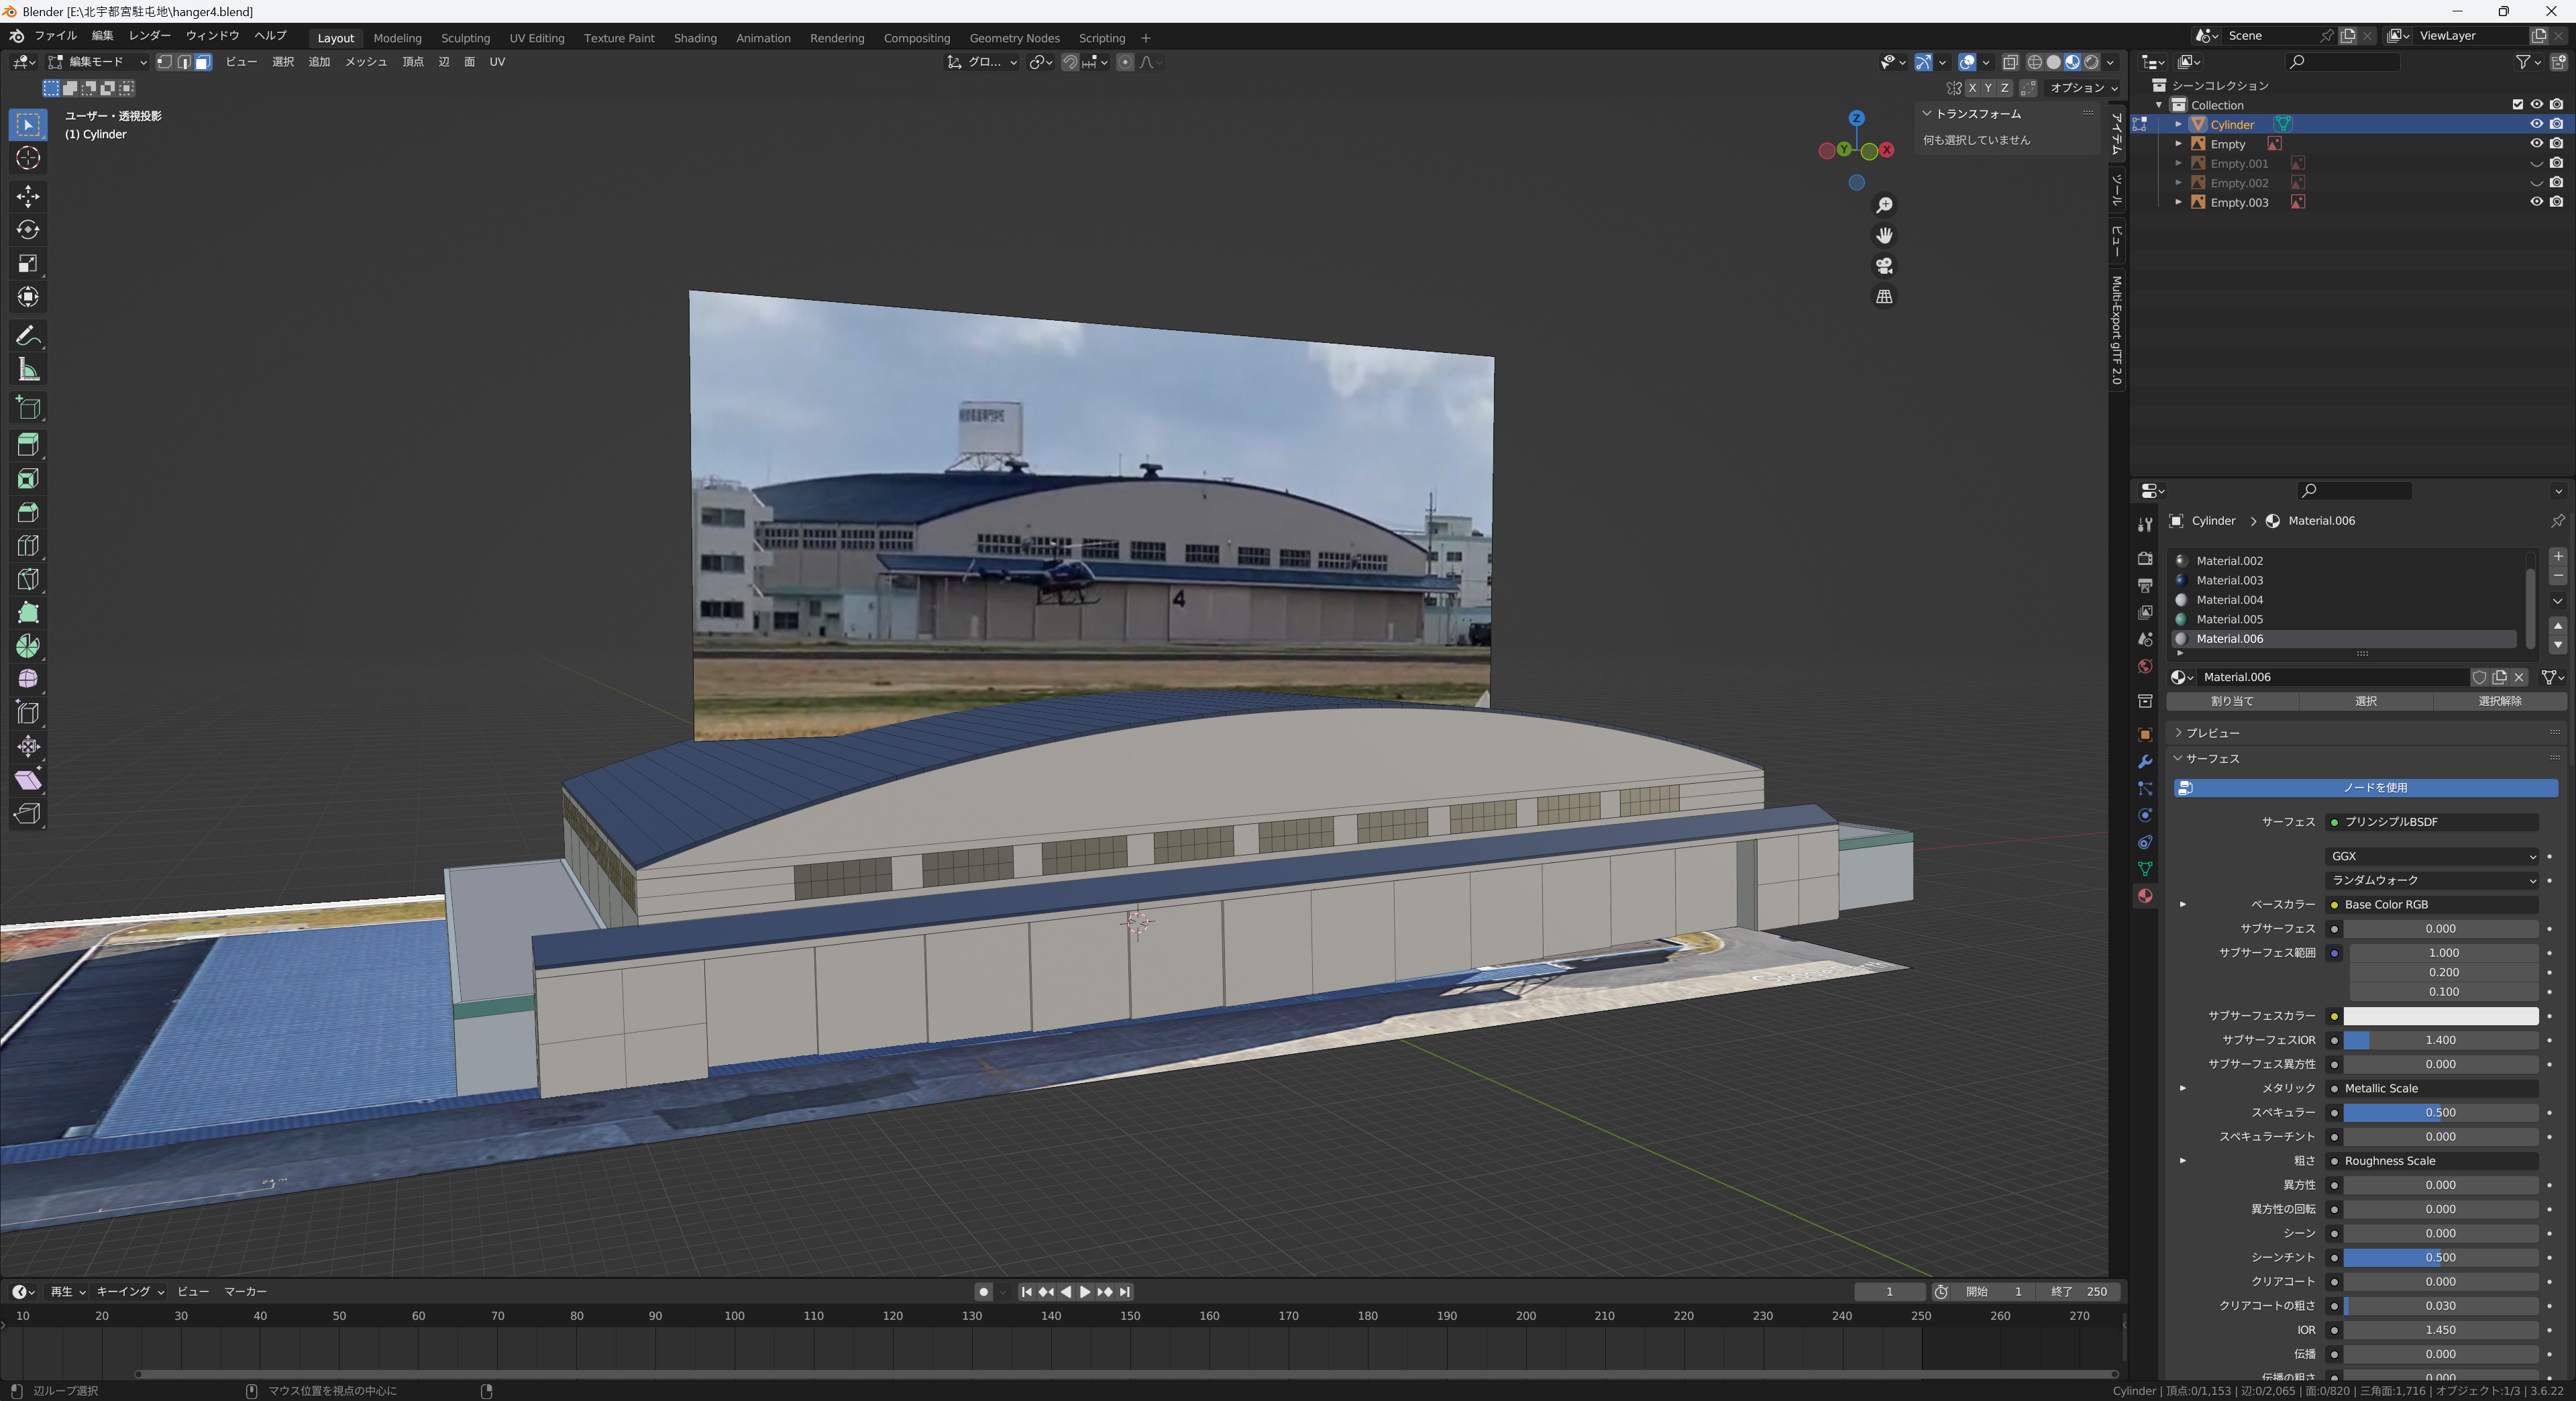
Task: Toggle camera view in viewport
Action: pos(1884,266)
